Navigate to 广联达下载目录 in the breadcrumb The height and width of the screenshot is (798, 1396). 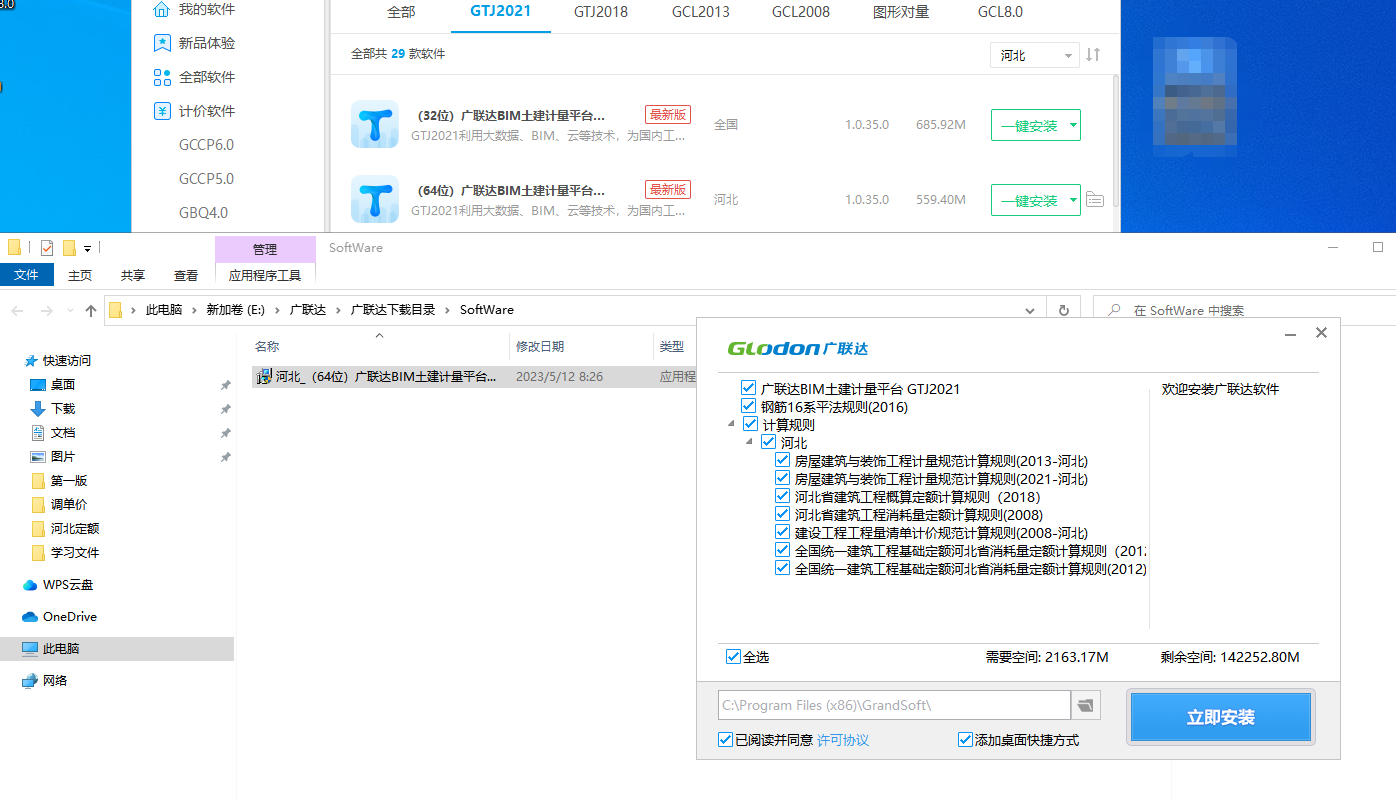tap(393, 310)
